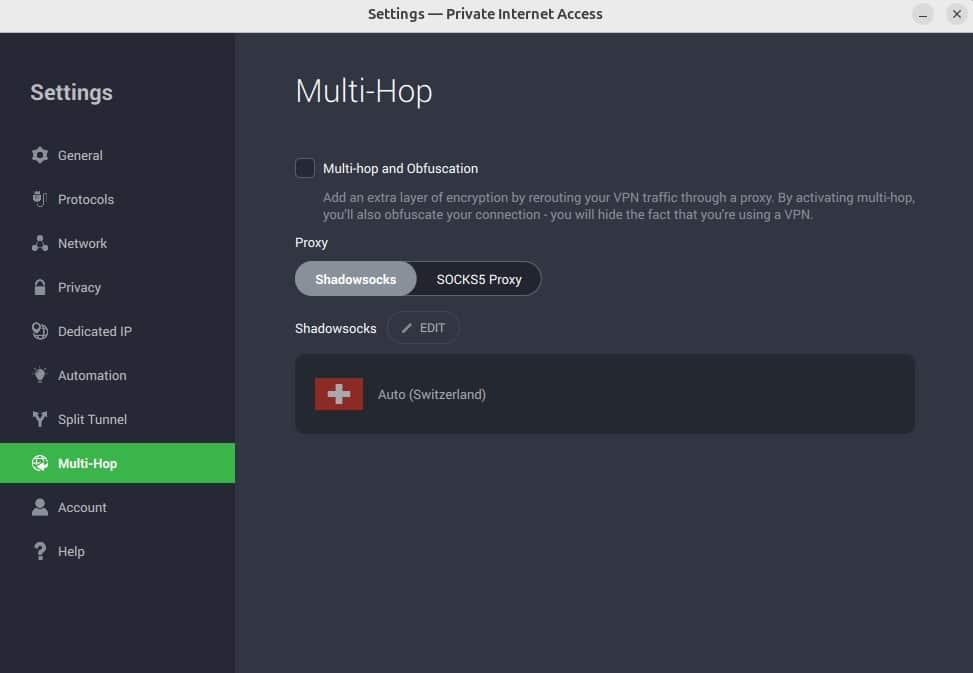The image size is (973, 673).
Task: Switch proxy type to SOCKS5 Proxy
Action: click(x=478, y=279)
